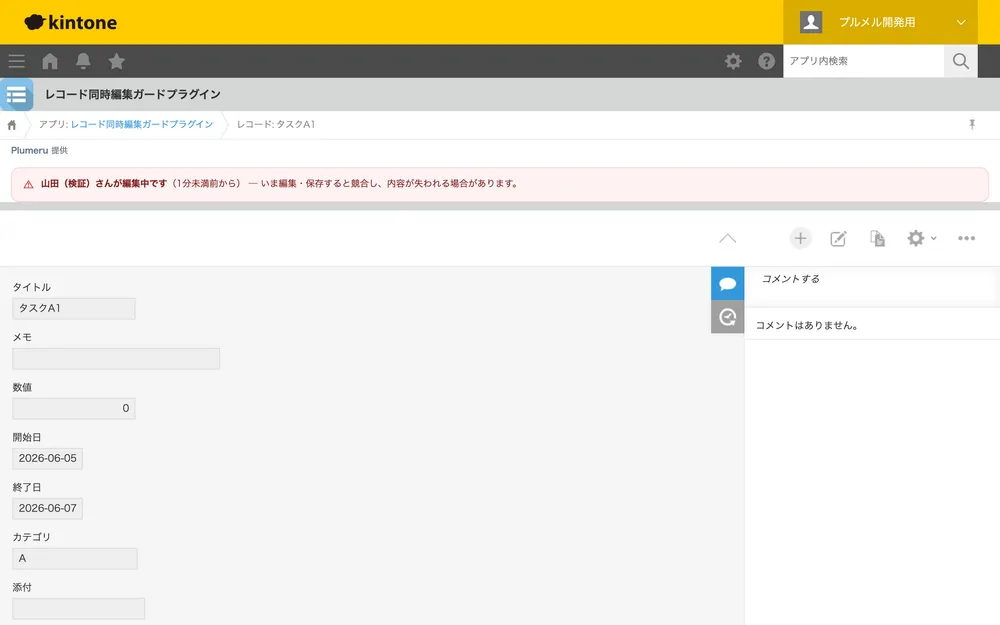This screenshot has height=625, width=1000.
Task: Click コメントはありません。 message
Action: coord(807,325)
